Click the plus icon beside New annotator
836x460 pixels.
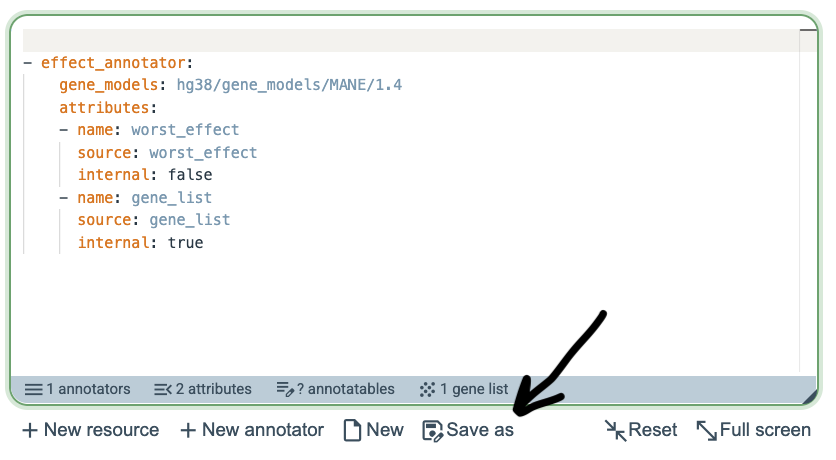(x=188, y=430)
